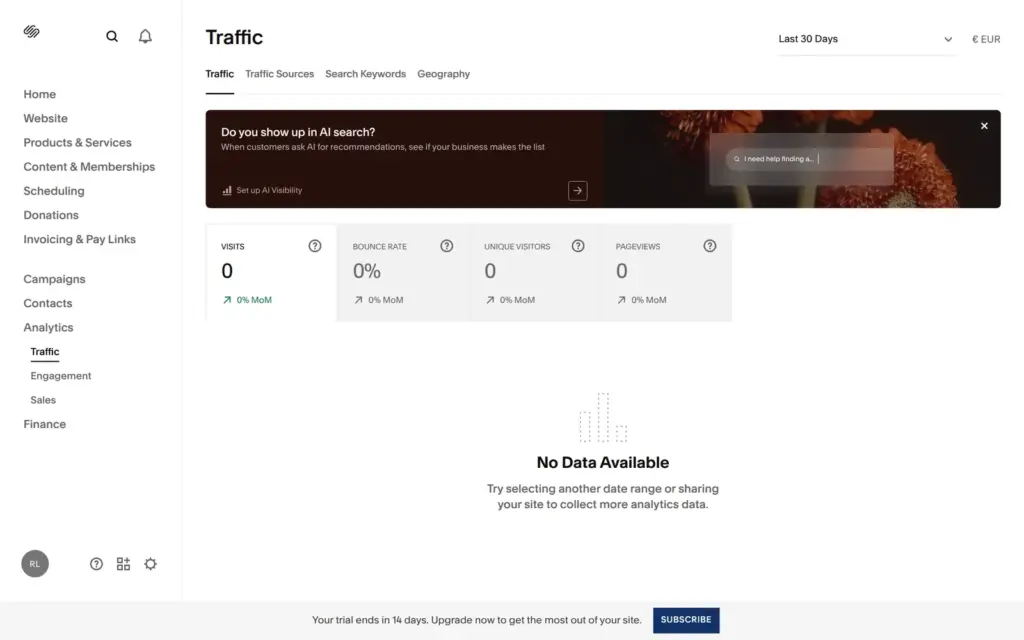Open Donations in sidebar

tap(51, 215)
